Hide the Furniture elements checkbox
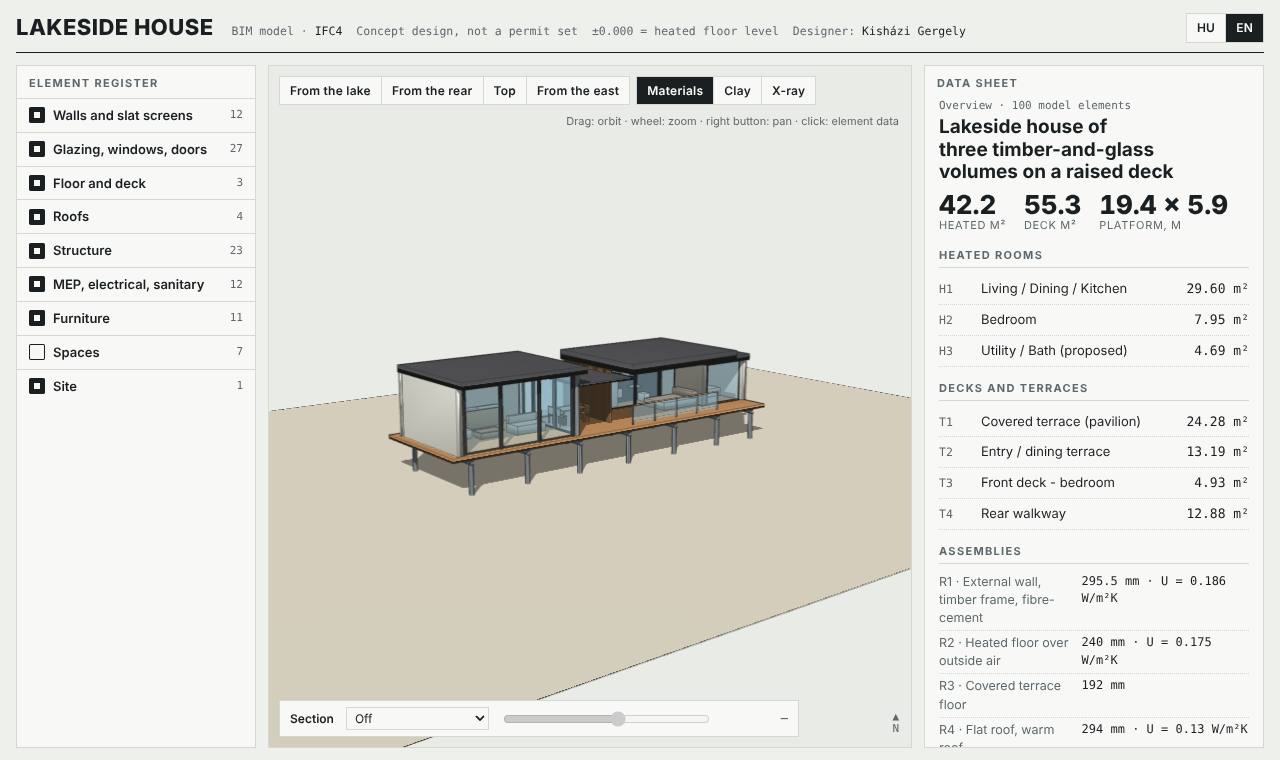The width and height of the screenshot is (1280, 760). 37,318
